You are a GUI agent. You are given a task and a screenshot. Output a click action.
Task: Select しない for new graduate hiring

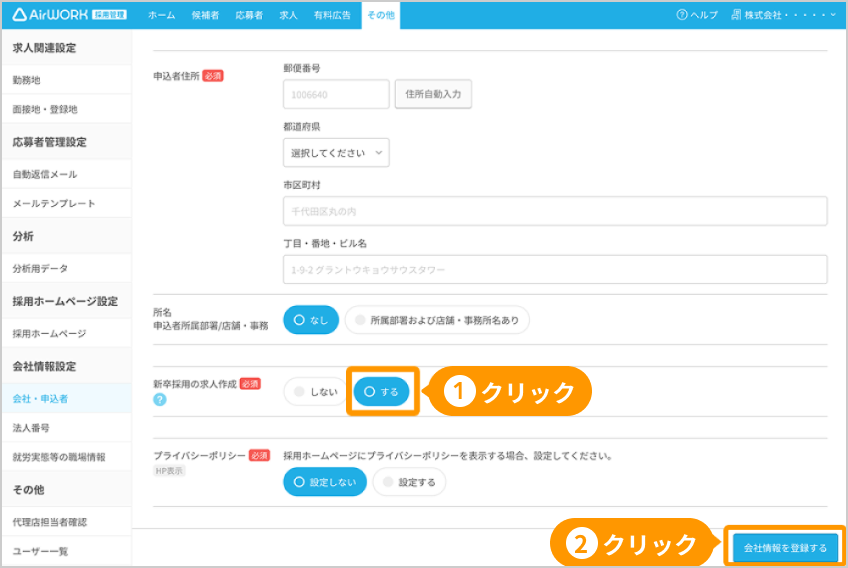point(316,392)
